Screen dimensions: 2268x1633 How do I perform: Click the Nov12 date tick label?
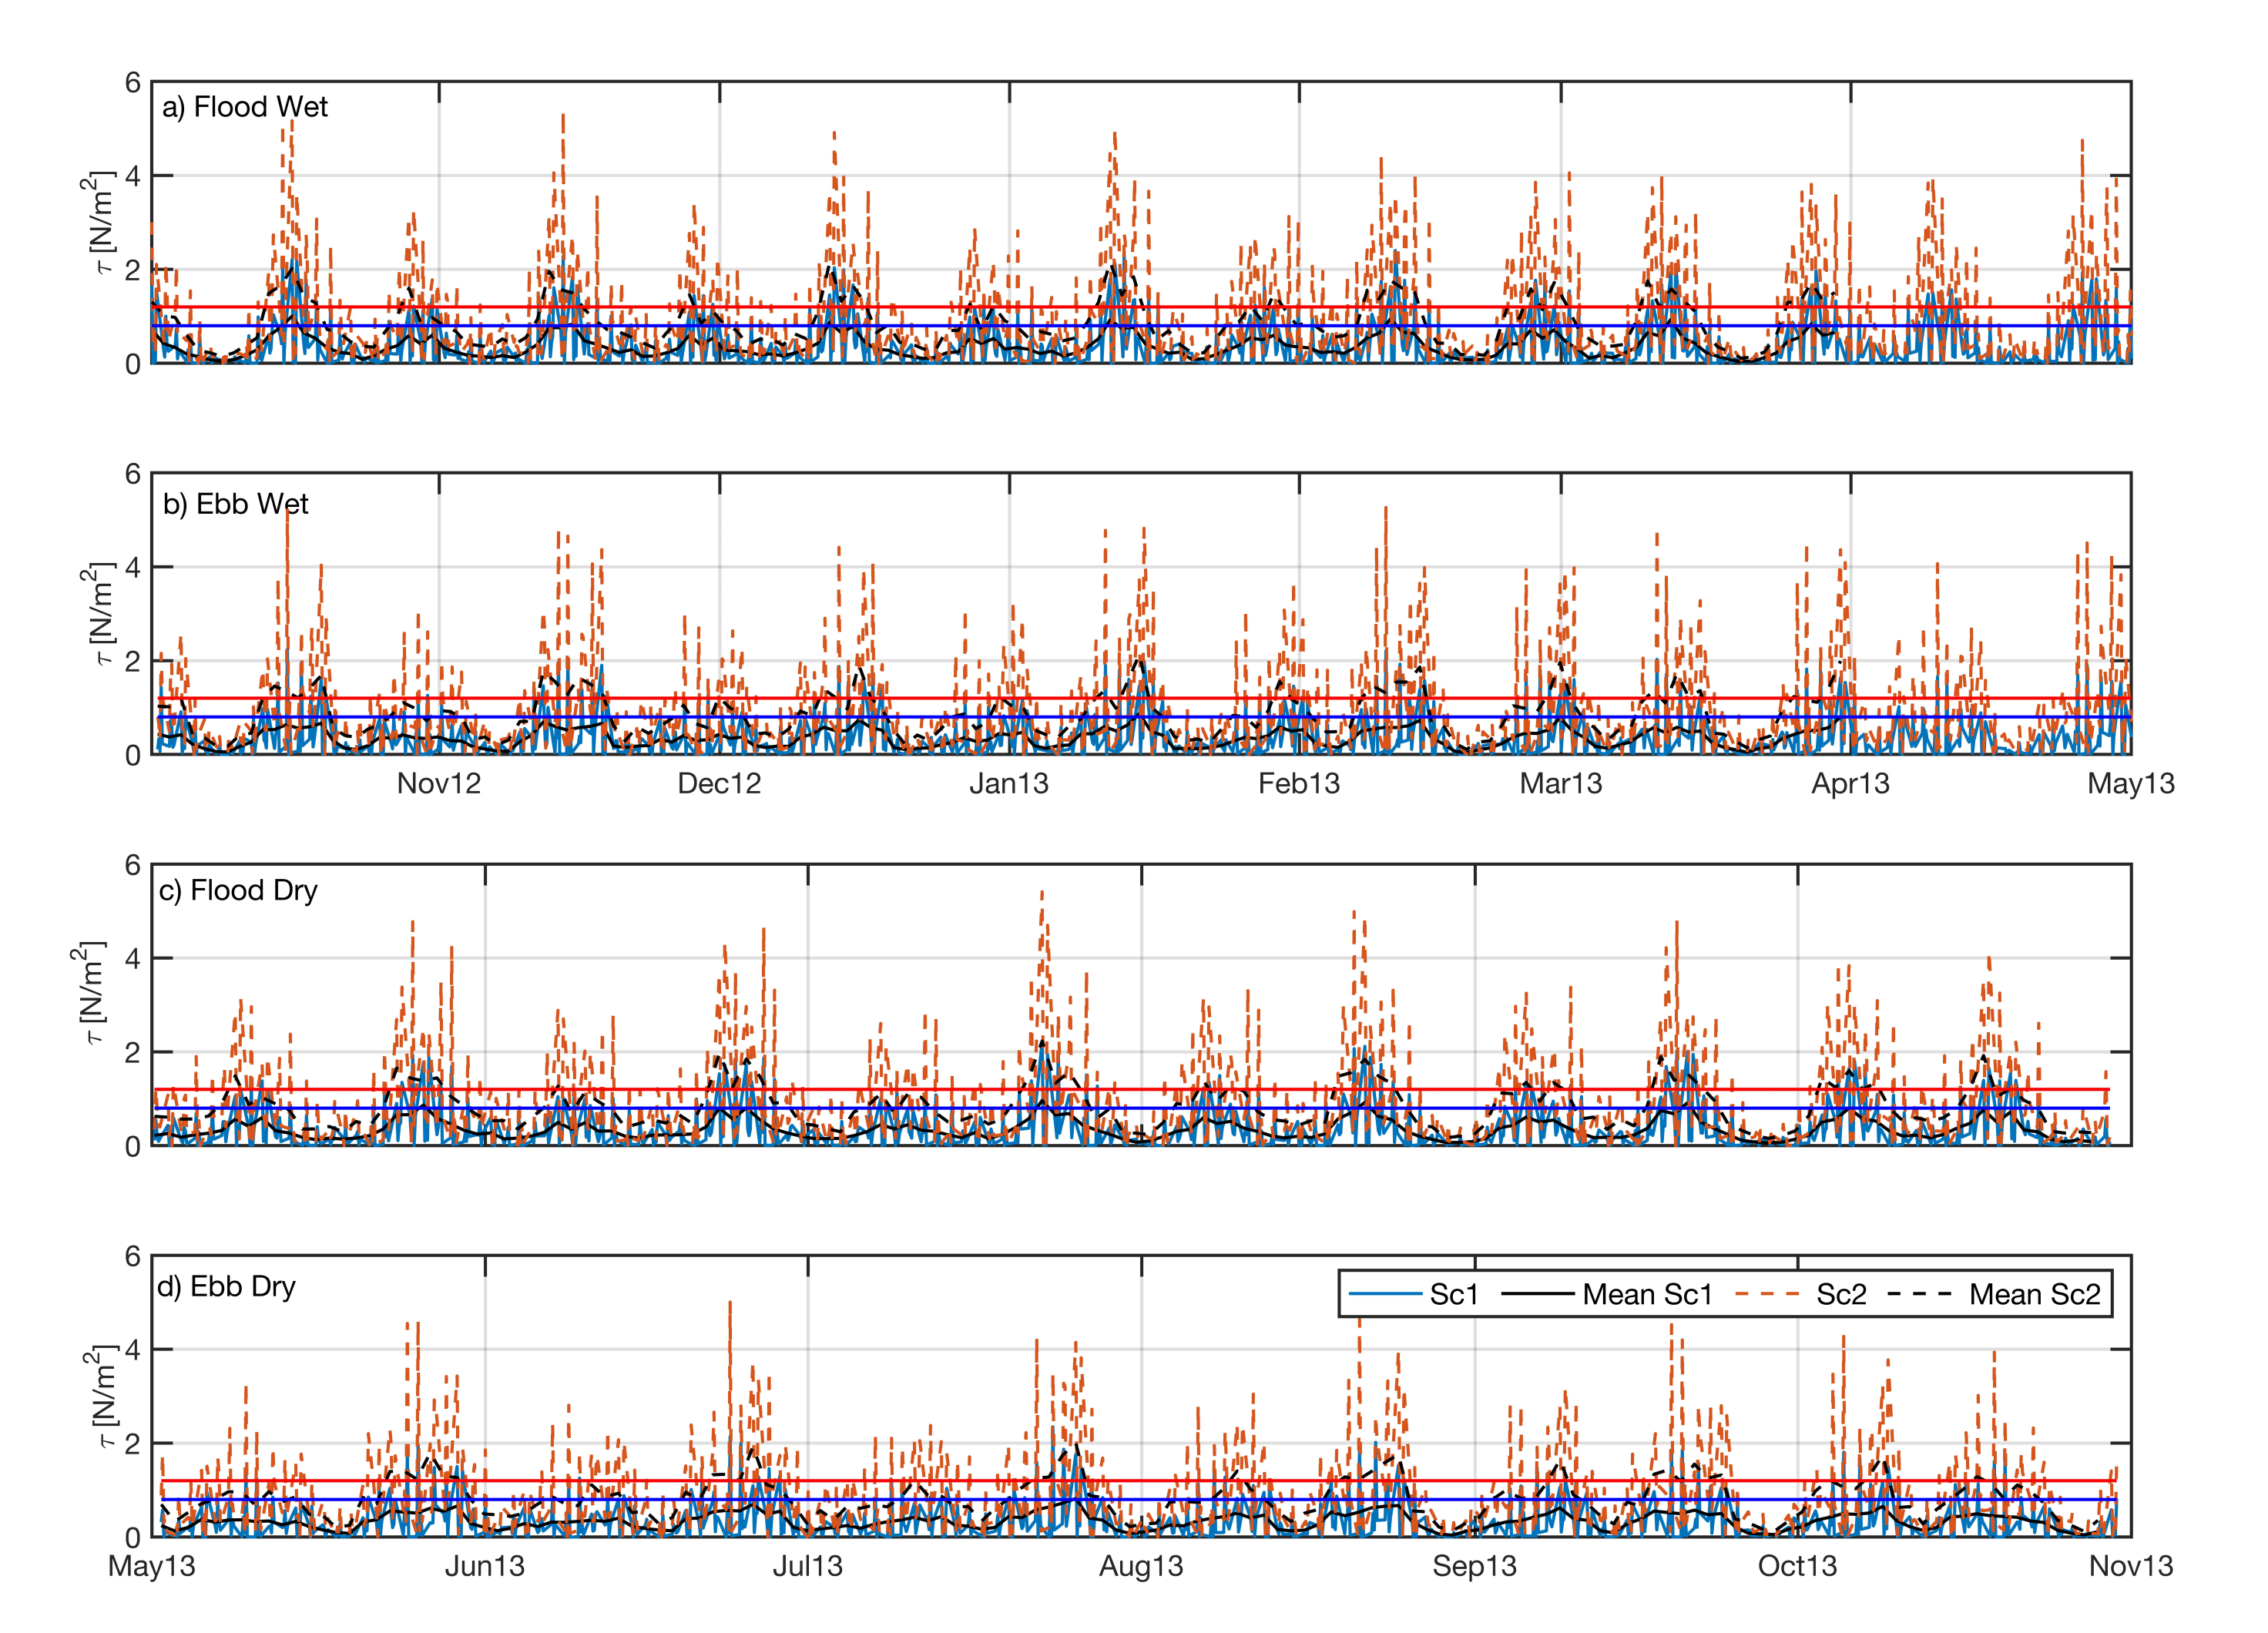coord(439,784)
